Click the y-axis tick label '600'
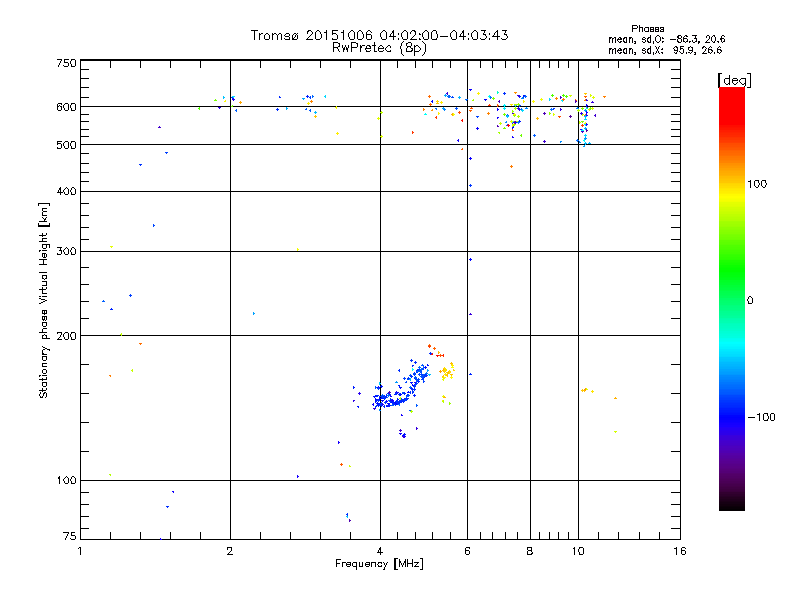This screenshot has height=600, width=800. pyautogui.click(x=66, y=107)
